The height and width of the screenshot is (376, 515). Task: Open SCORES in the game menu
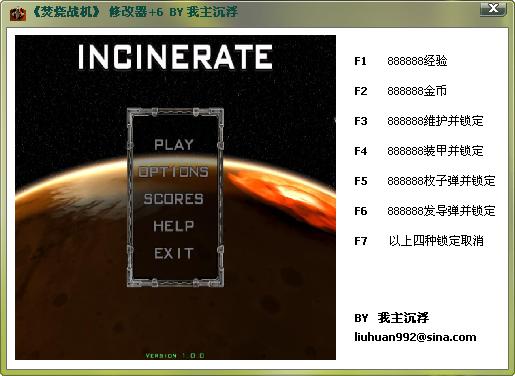click(x=174, y=199)
